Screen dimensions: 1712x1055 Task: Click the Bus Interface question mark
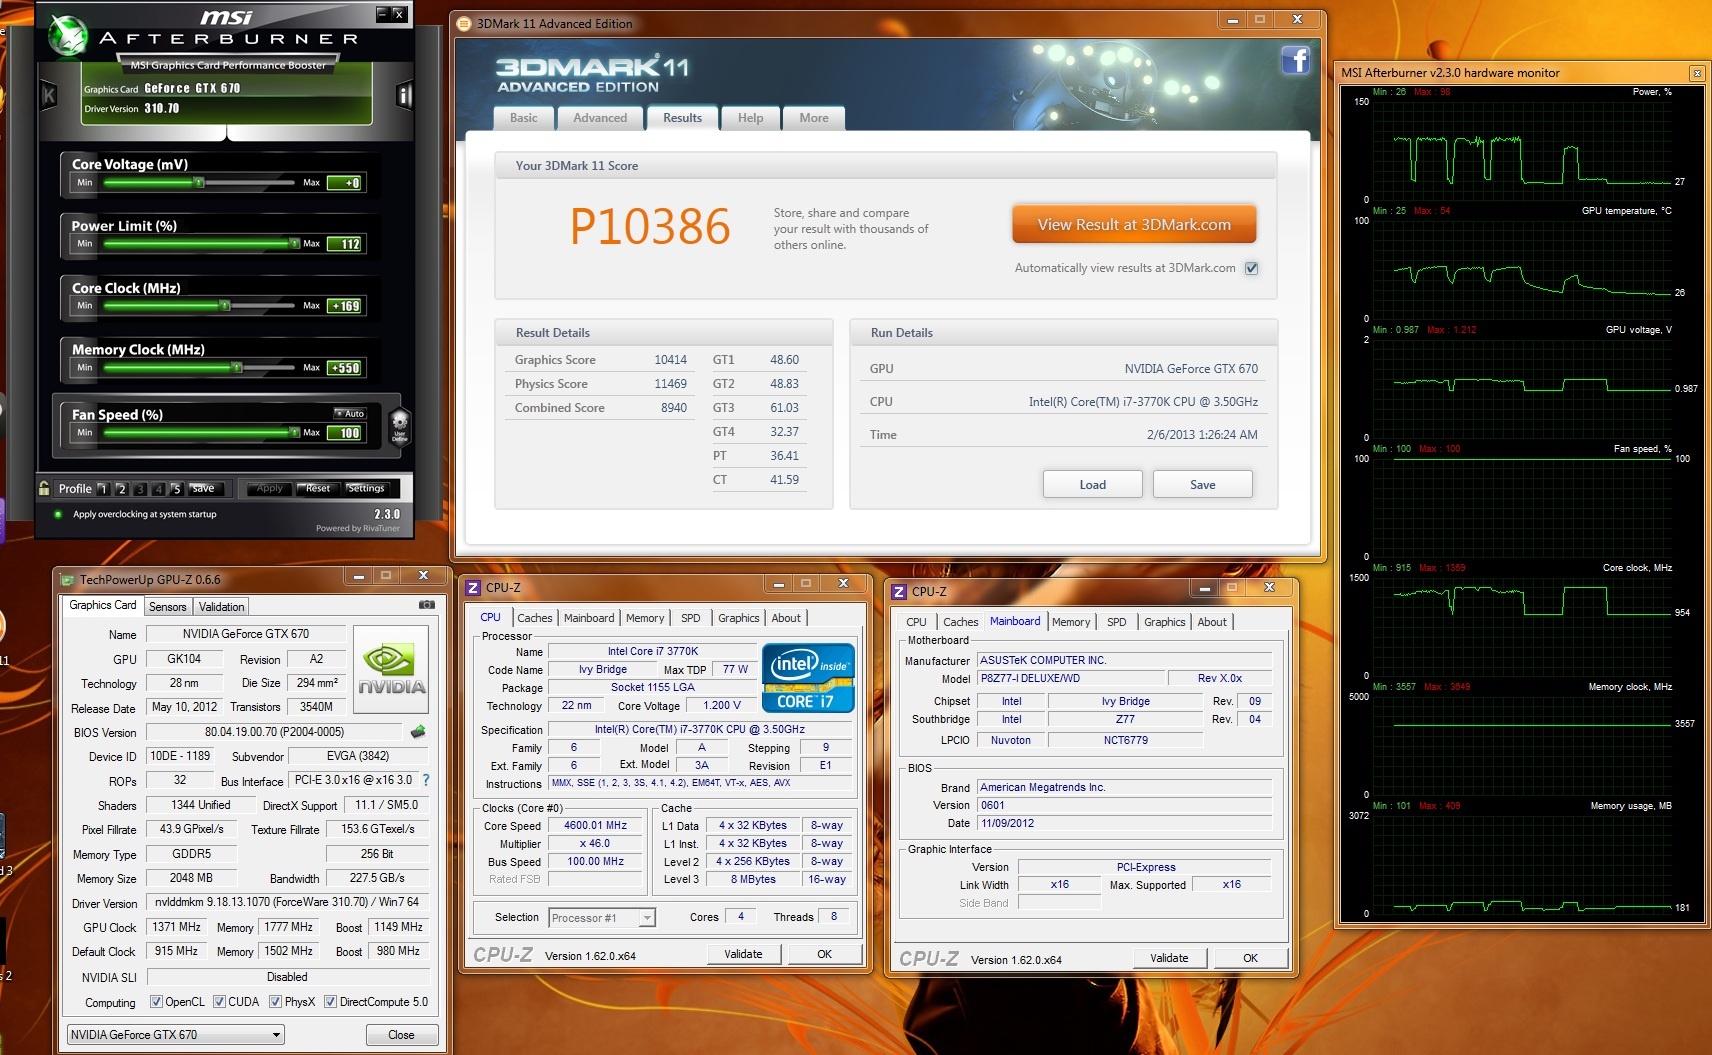426,780
